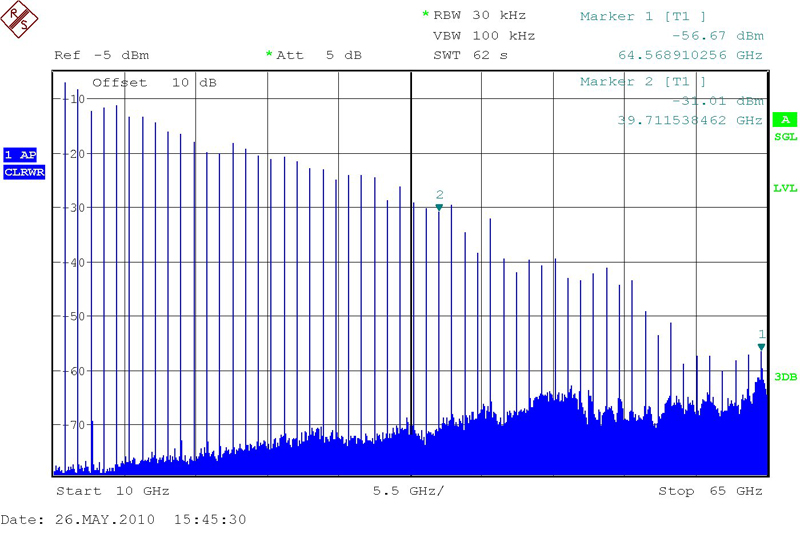Screen dimensions: 800x545
Task: Click the Stop 65 GHz frequency label
Action: point(709,491)
